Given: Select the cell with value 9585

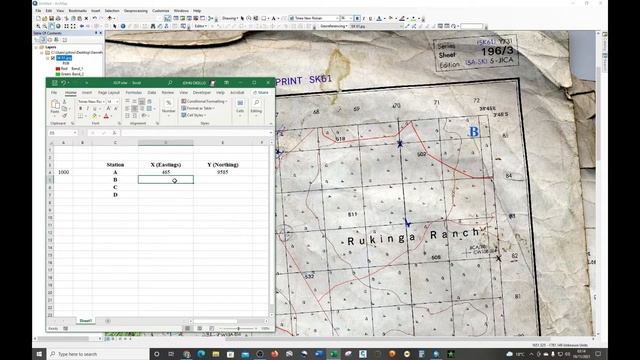Looking at the screenshot, I should click(x=222, y=172).
